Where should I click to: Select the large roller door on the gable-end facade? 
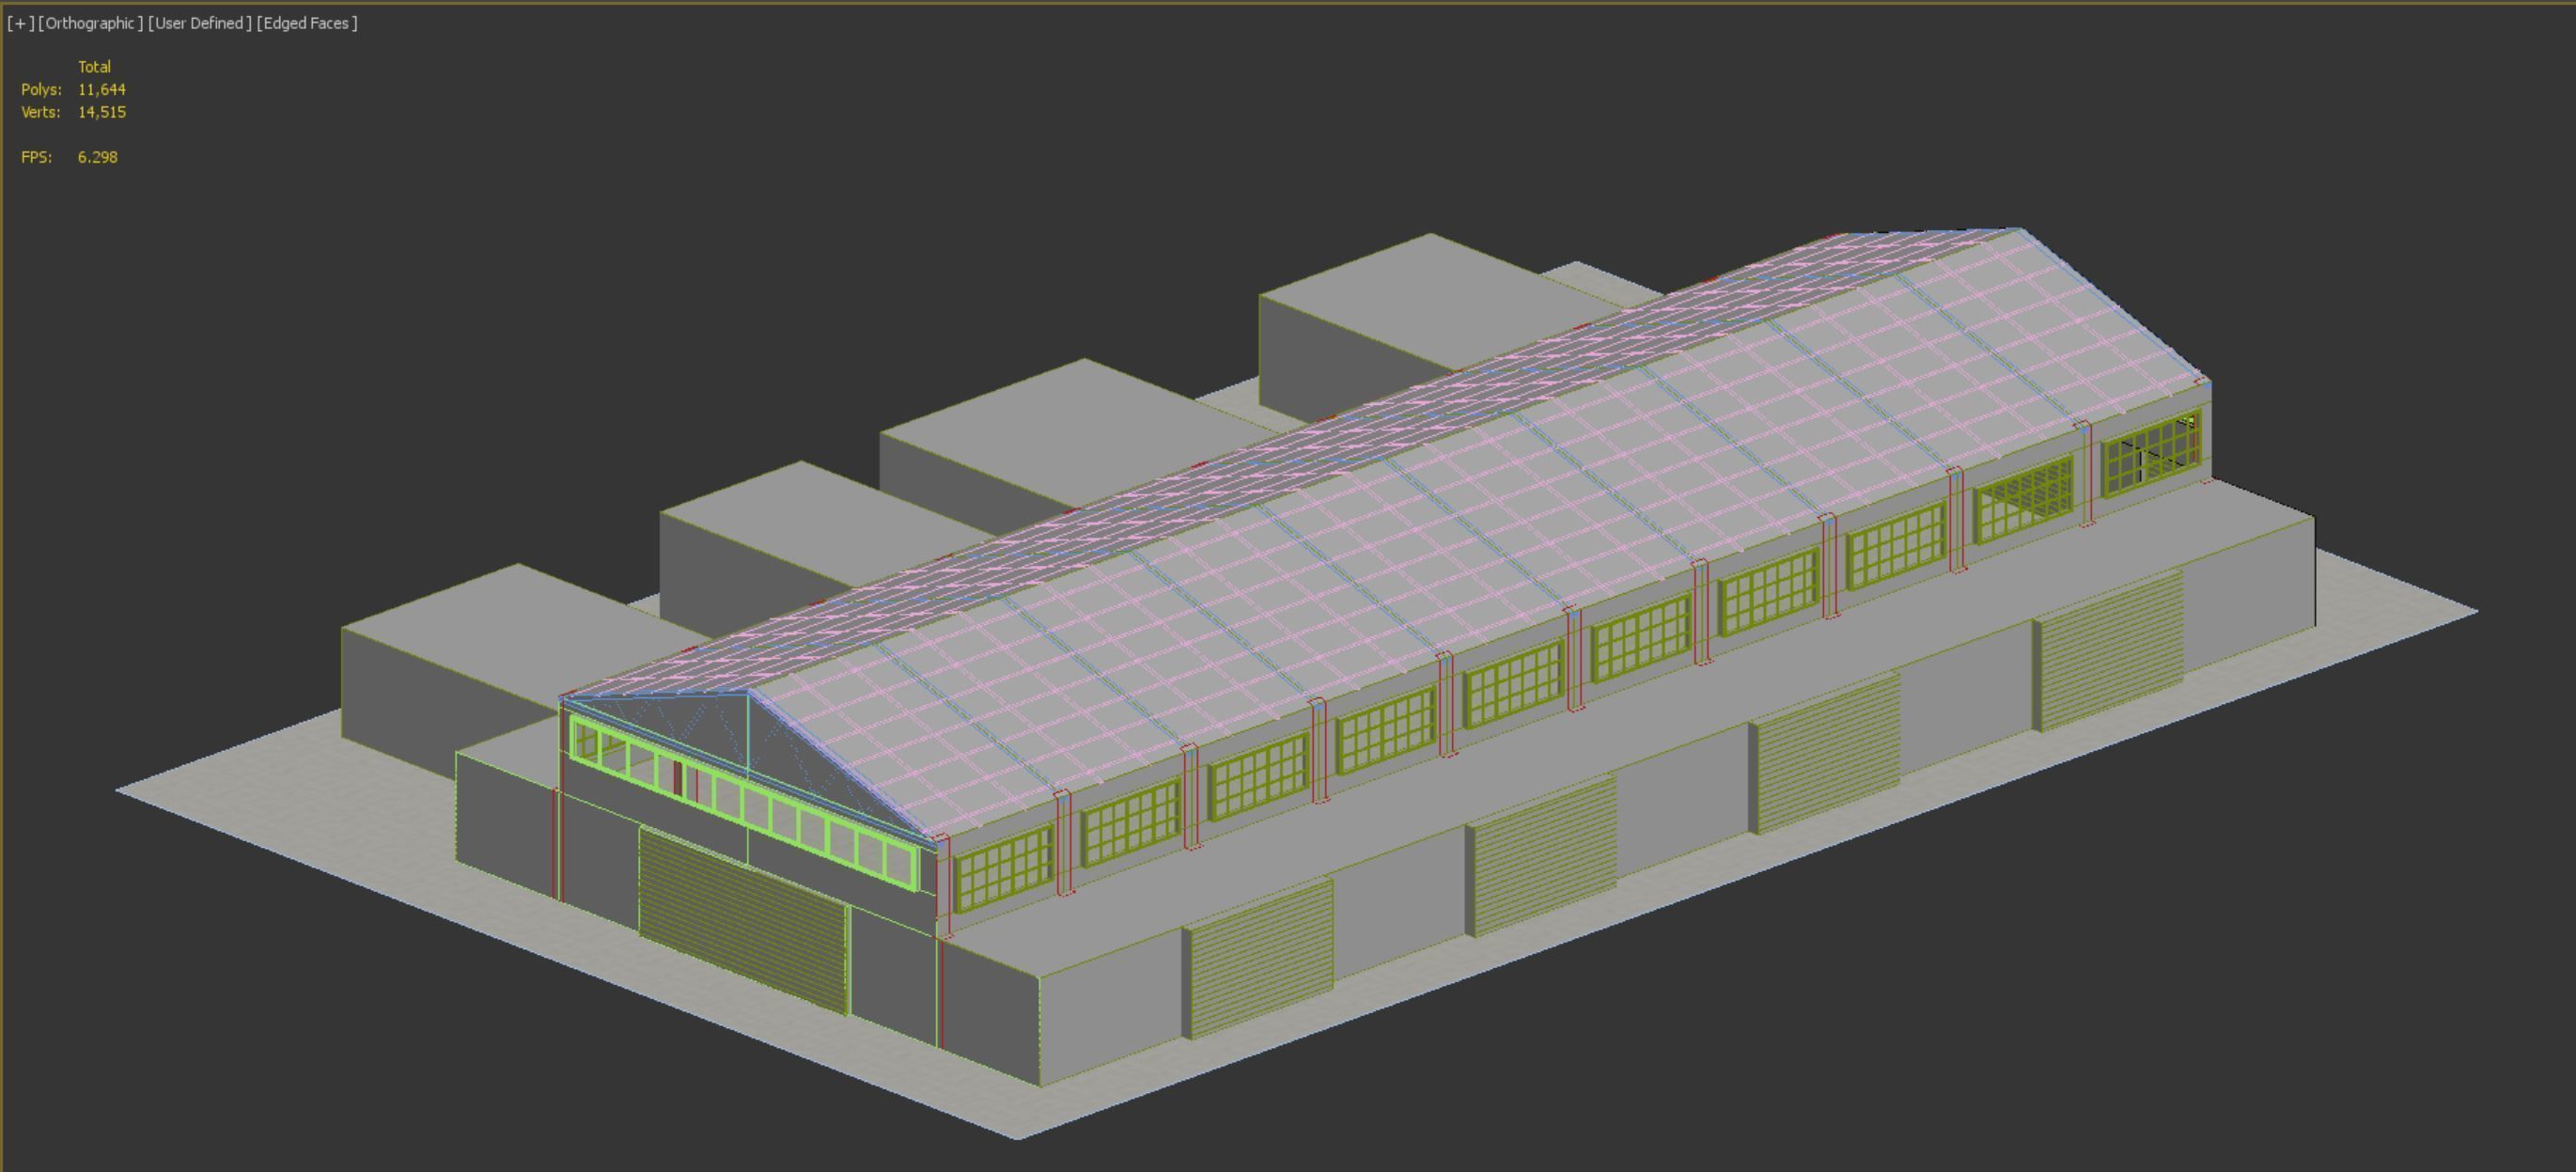pyautogui.click(x=743, y=920)
